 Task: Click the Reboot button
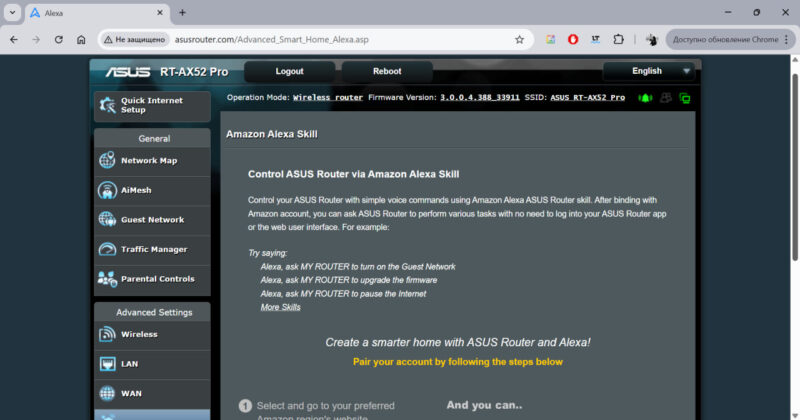pyautogui.click(x=387, y=71)
